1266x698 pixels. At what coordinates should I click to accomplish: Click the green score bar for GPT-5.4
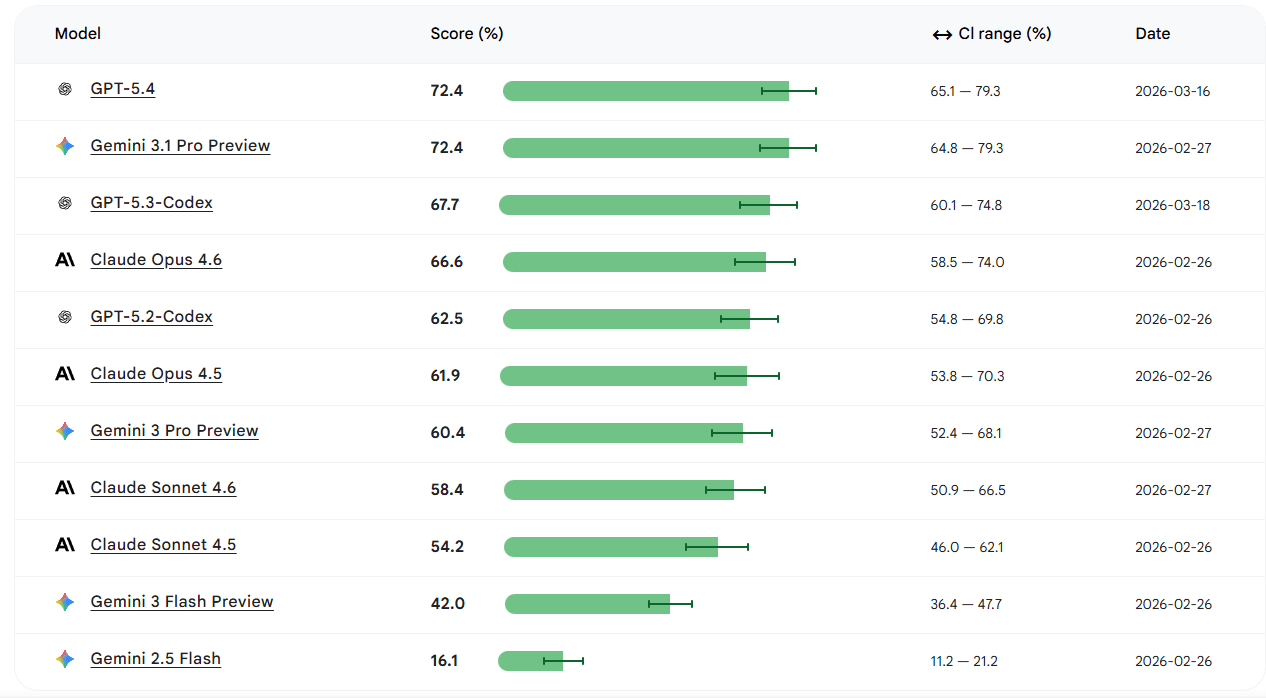646,91
